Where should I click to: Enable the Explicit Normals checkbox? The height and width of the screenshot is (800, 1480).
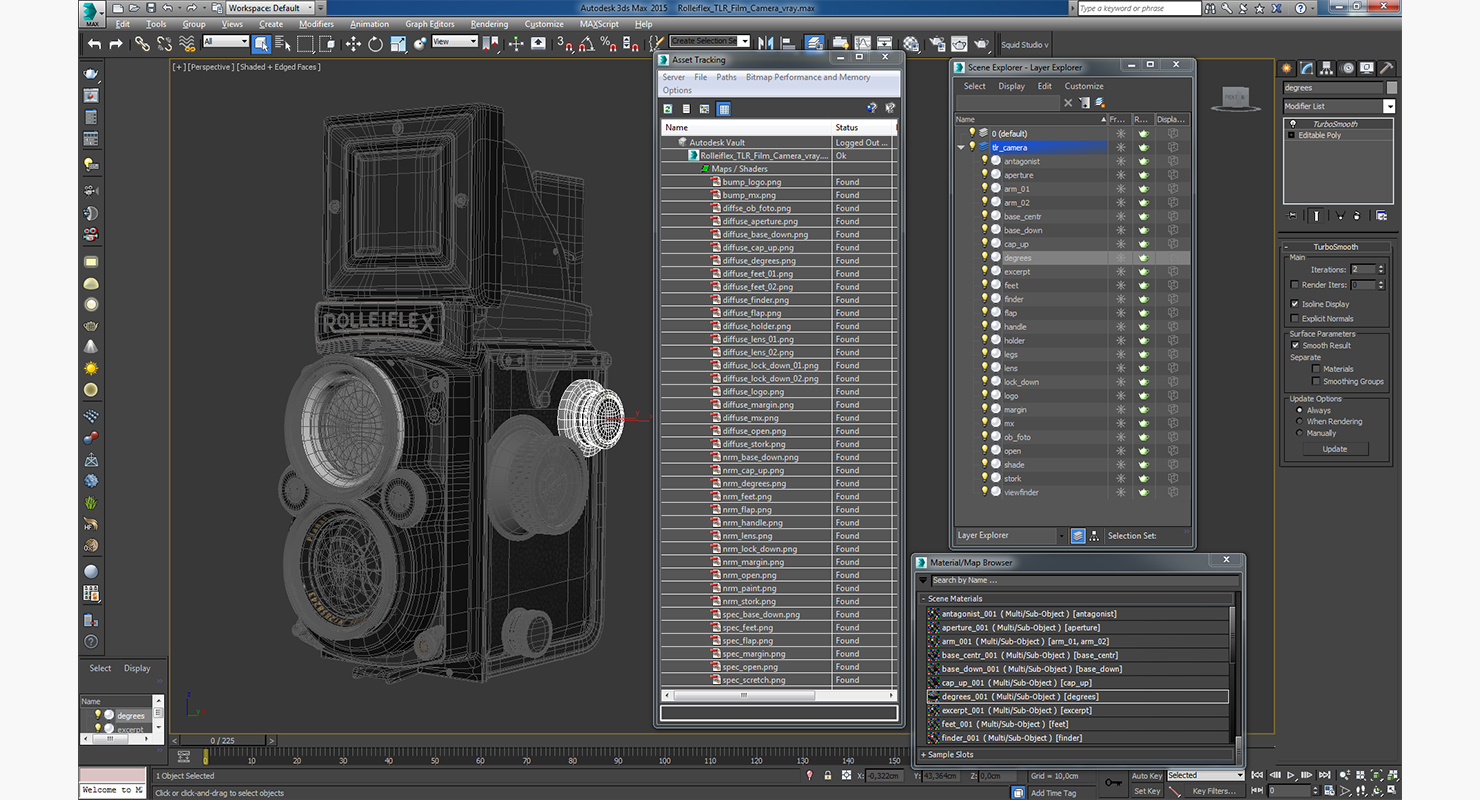[x=1295, y=318]
